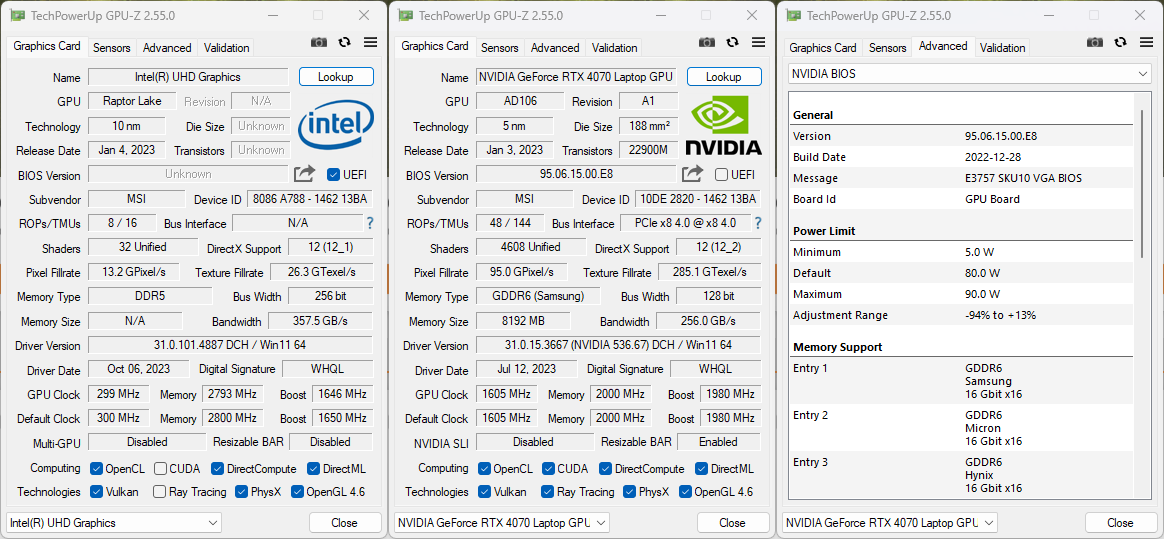This screenshot has height=539, width=1164.
Task: Toggle Ray Tracing checkbox in RTX 4070 window
Action: pos(547,491)
